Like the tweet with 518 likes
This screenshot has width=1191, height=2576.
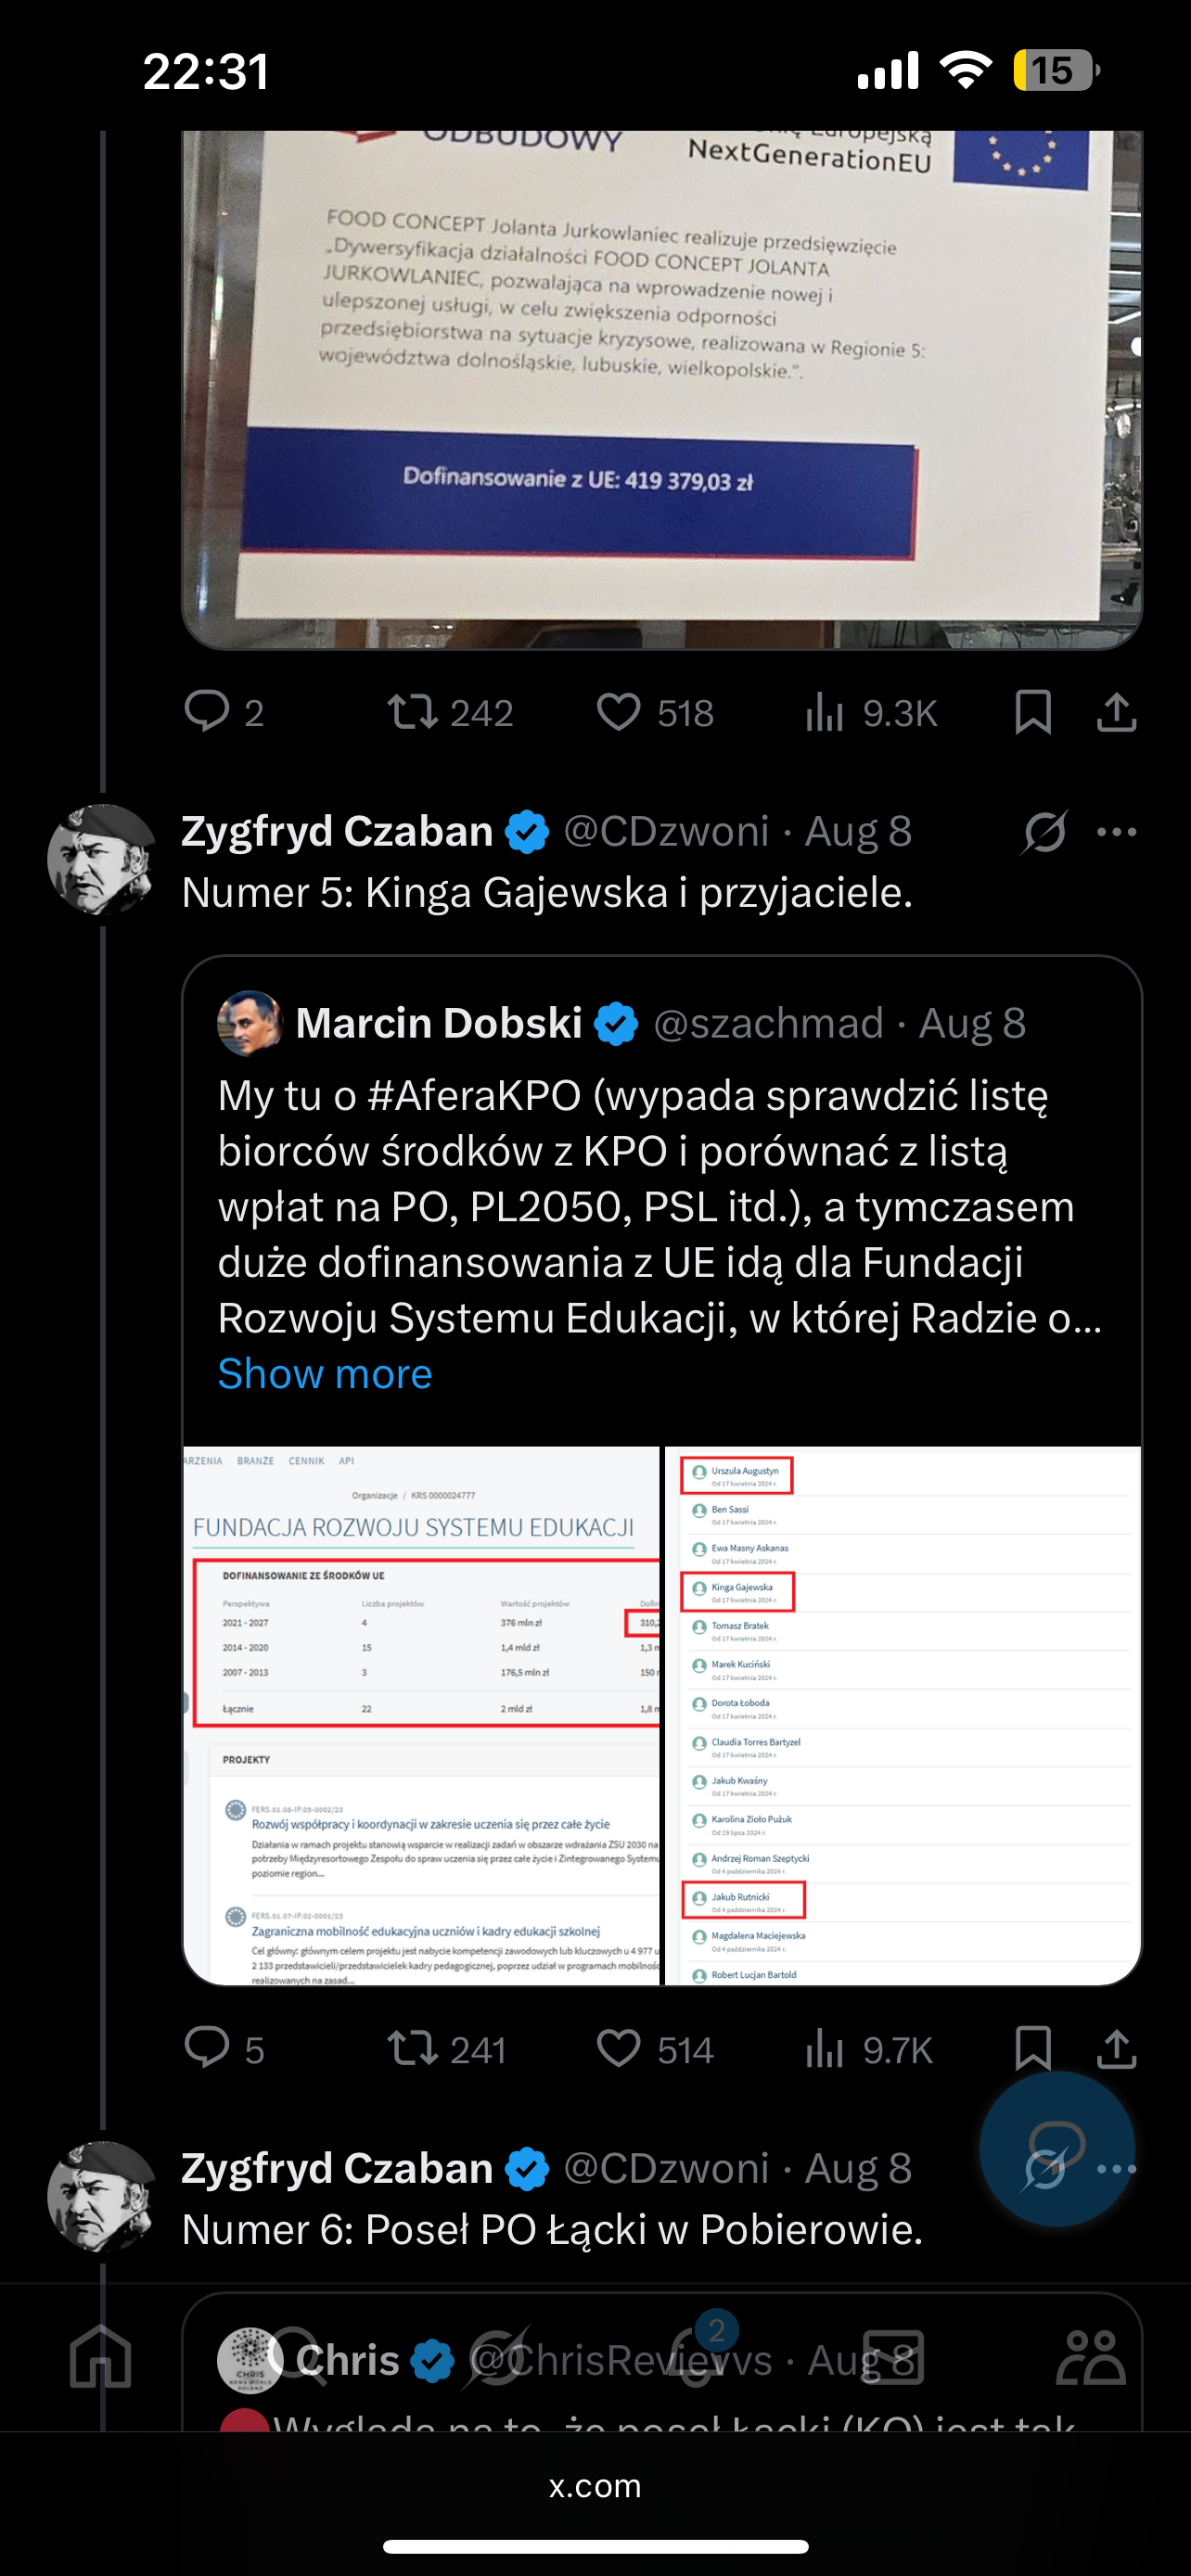click(x=619, y=713)
